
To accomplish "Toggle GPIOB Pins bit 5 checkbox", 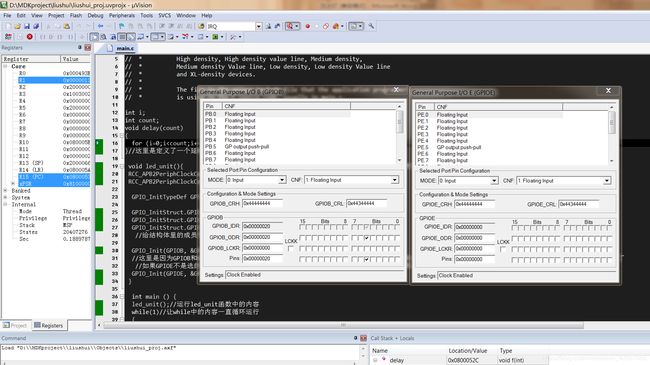I will tap(366, 259).
